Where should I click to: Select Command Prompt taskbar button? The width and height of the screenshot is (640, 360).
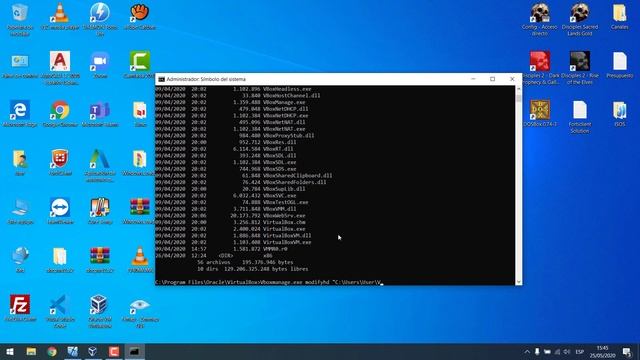pos(135,351)
